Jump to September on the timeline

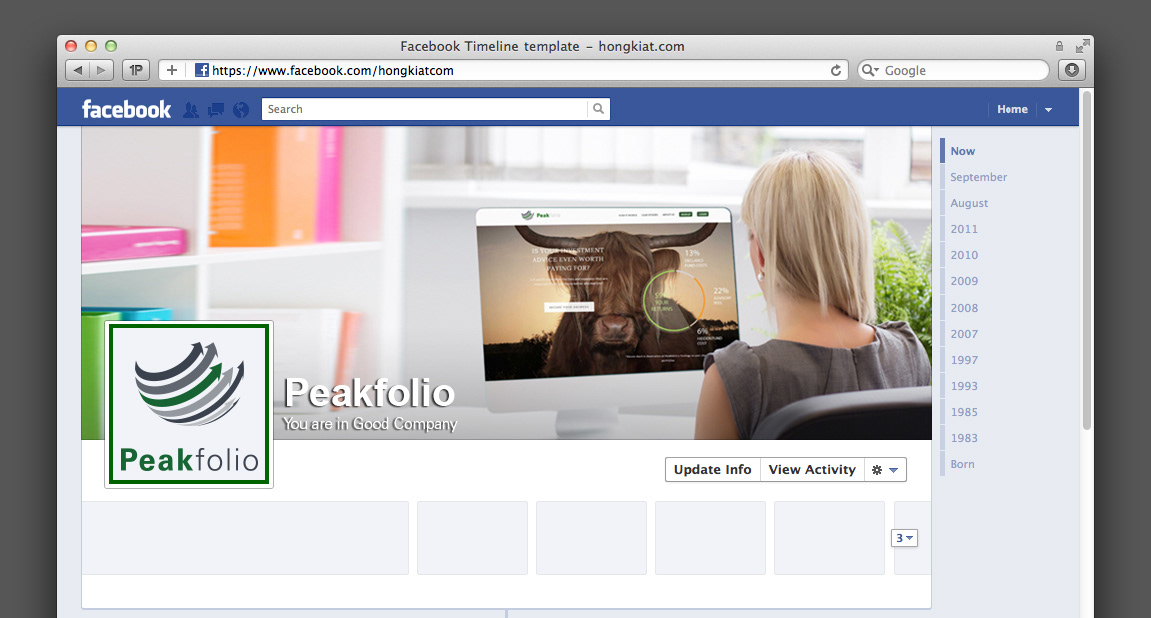pyautogui.click(x=978, y=177)
